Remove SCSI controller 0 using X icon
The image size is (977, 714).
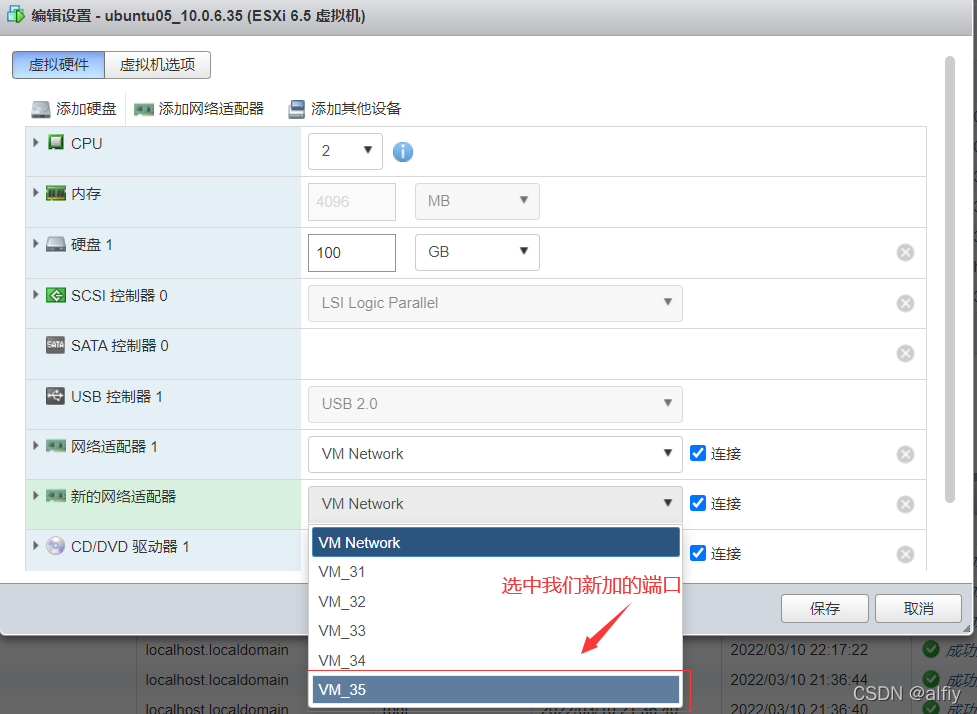click(x=905, y=303)
